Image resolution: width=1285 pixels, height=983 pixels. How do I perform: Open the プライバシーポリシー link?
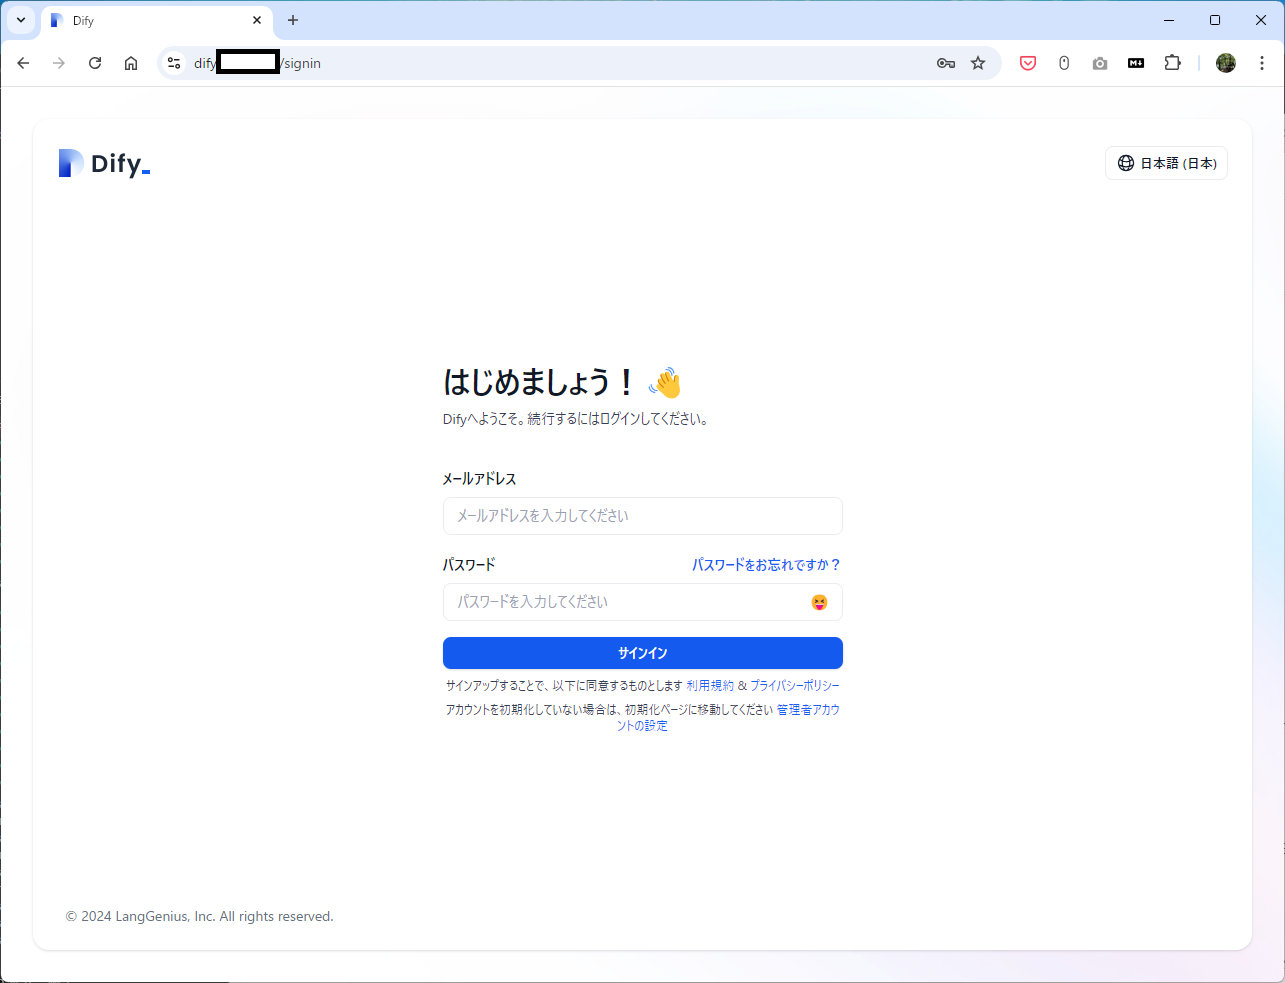point(795,686)
